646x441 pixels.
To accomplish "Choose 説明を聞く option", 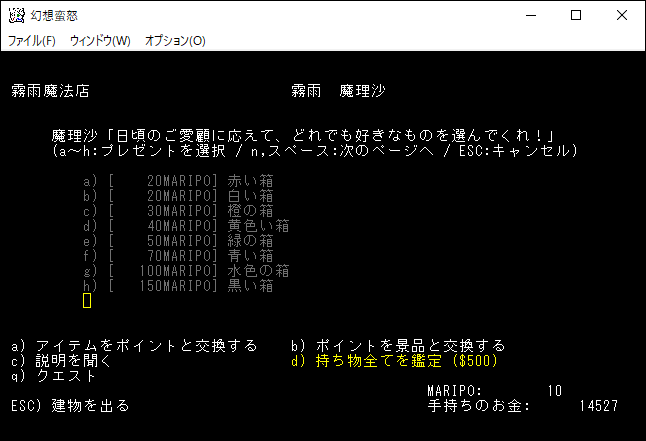I will (x=61, y=361).
